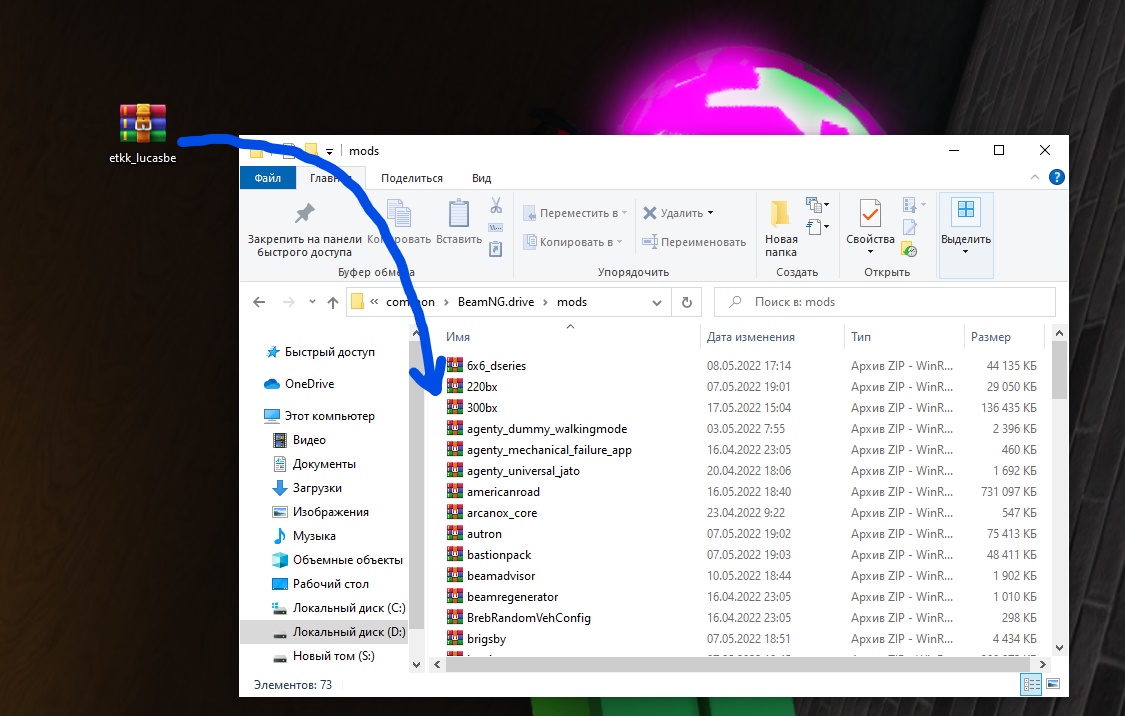Image resolution: width=1125 pixels, height=716 pixels.
Task: Expand the Copy to dropdown
Action: 619,242
